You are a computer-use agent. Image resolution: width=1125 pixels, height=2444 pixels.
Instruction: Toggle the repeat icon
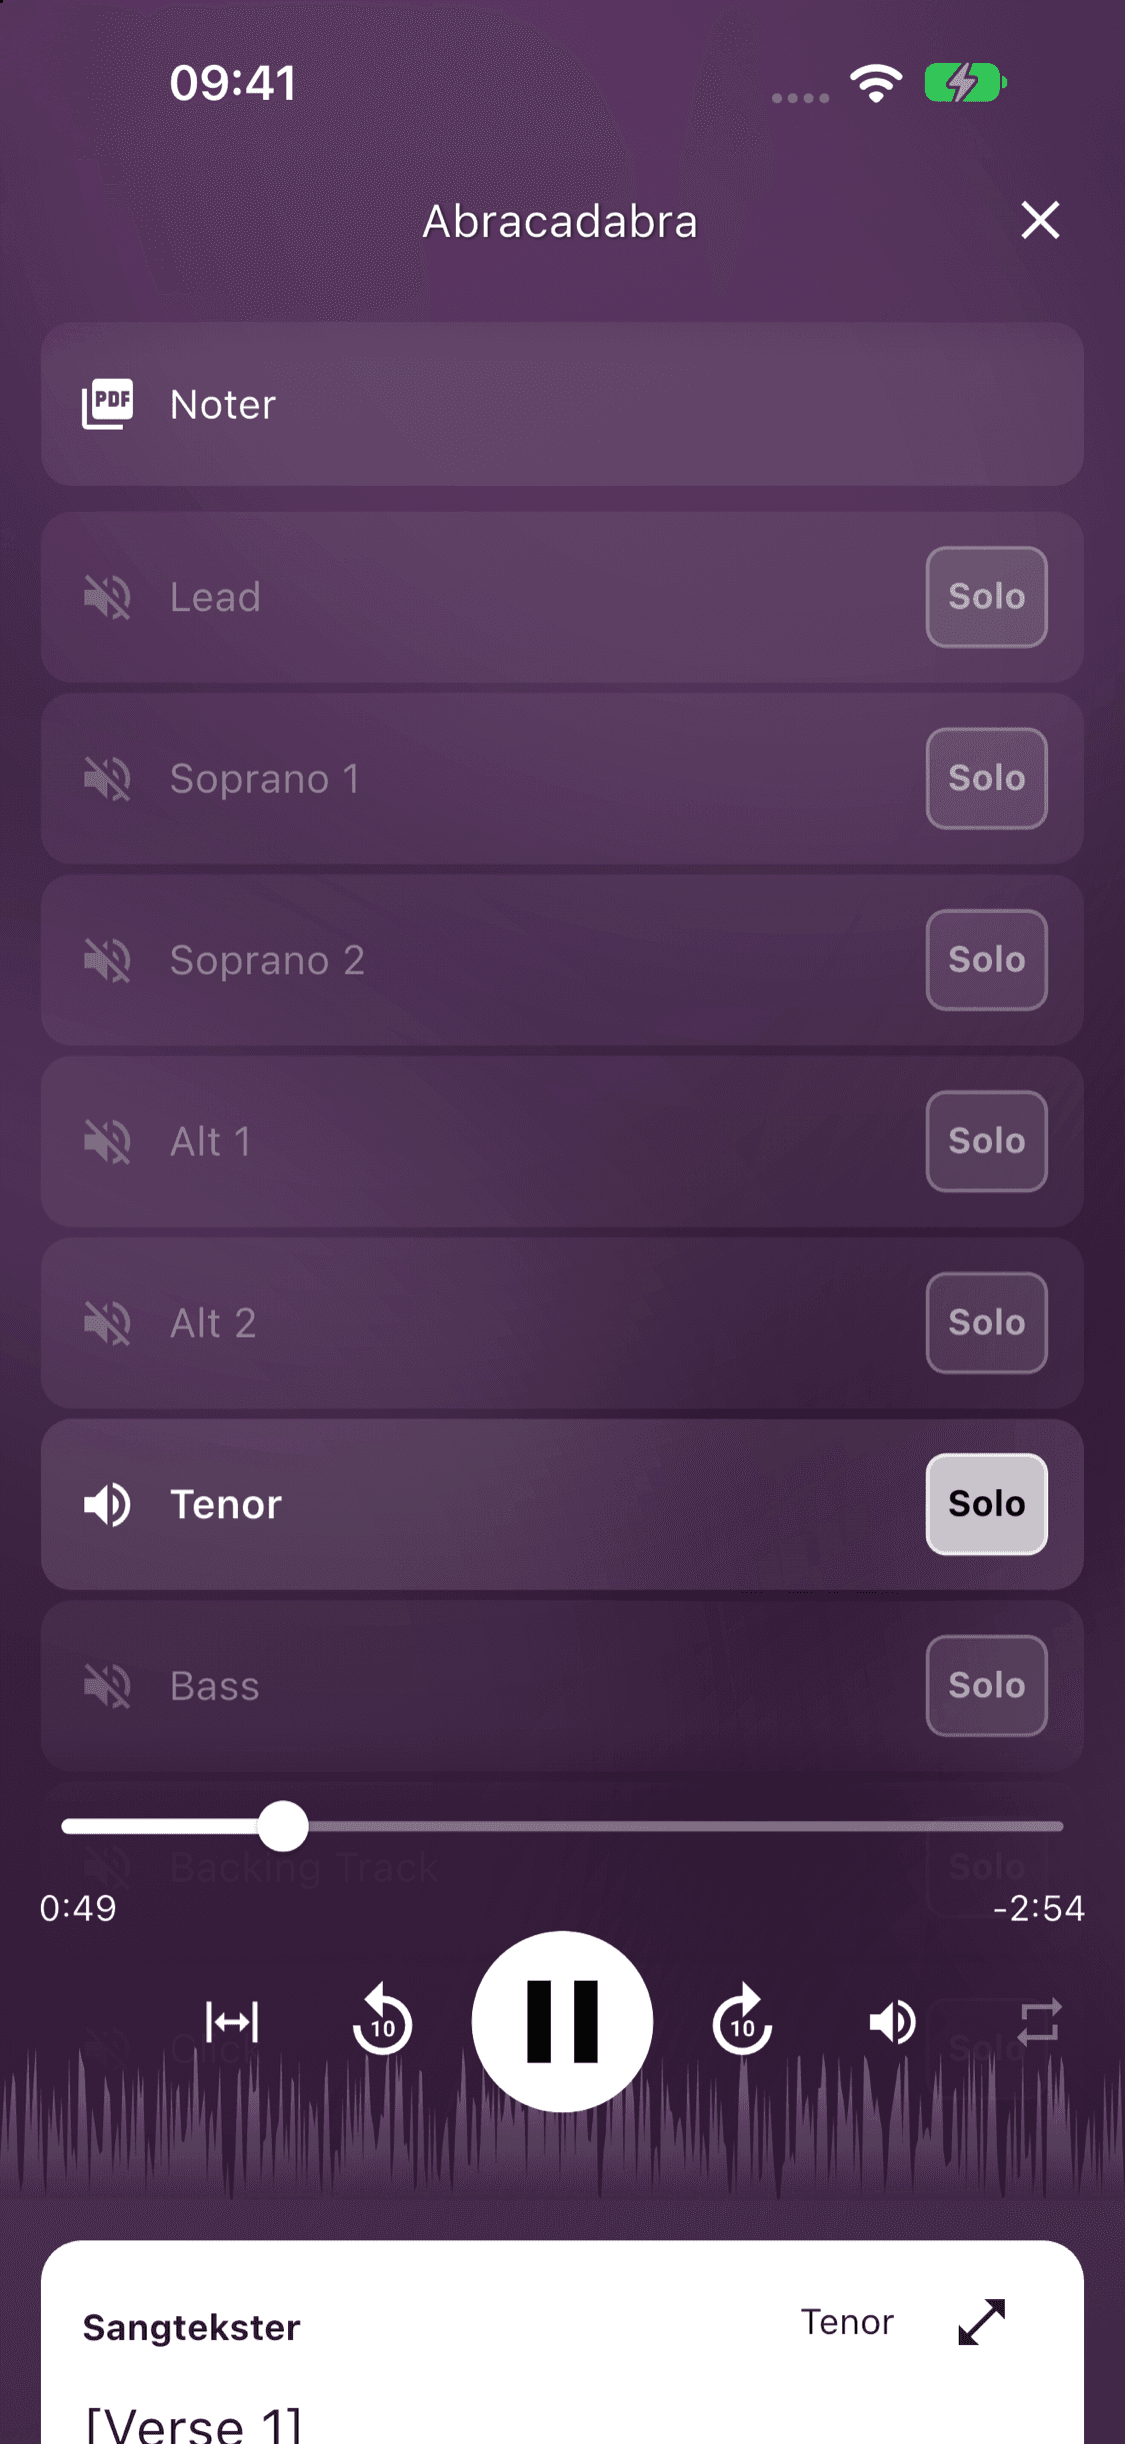1039,2022
